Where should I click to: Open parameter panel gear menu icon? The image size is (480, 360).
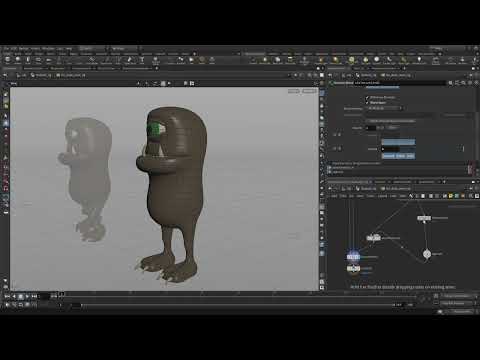click(451, 83)
